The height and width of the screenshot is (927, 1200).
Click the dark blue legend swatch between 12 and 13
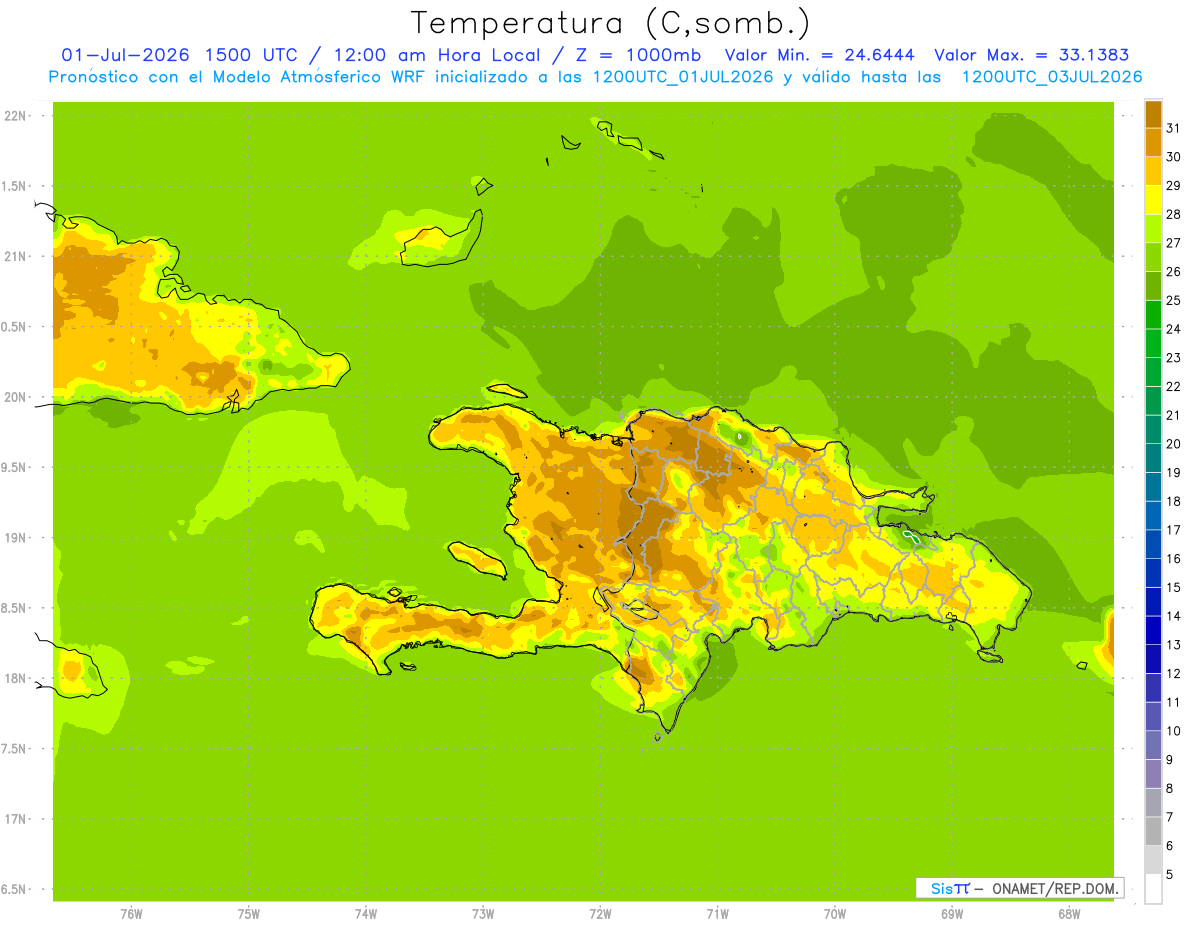tap(1153, 659)
